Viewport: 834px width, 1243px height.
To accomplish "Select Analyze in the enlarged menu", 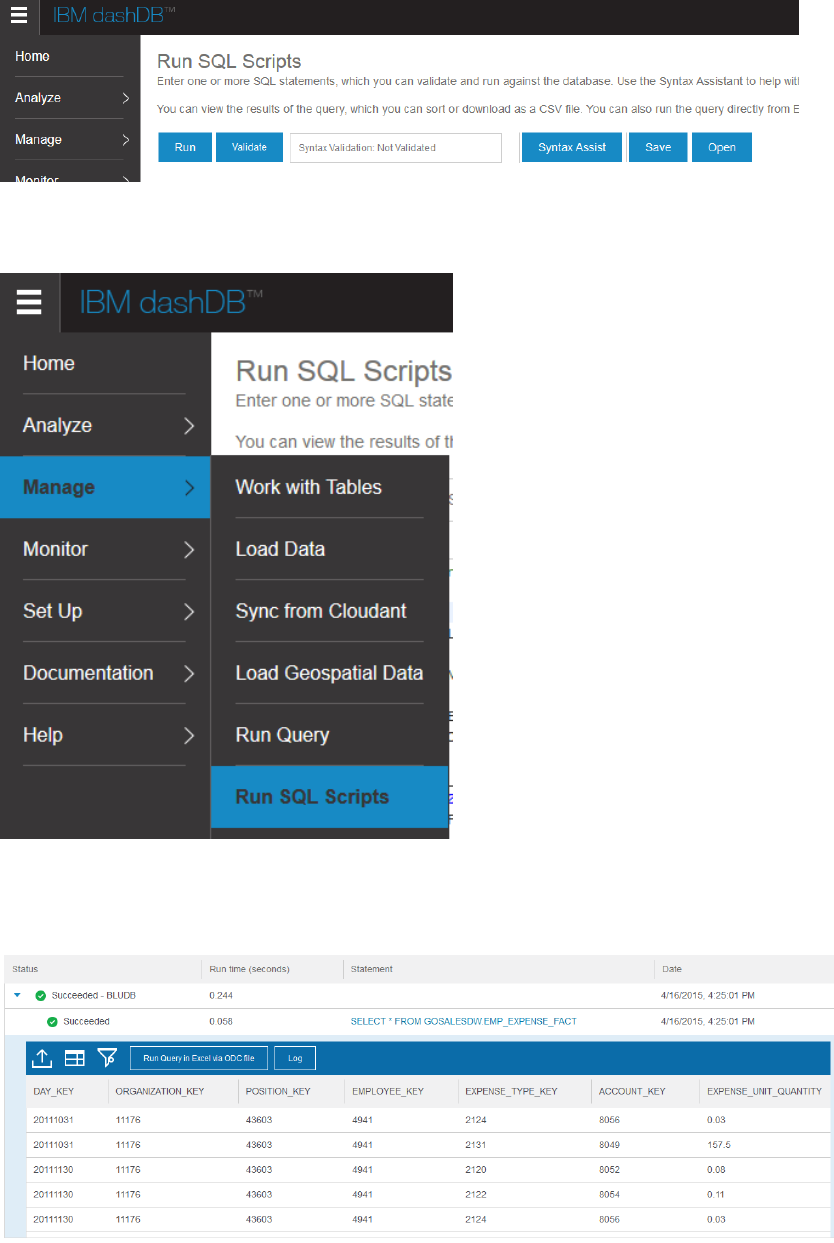I will 57,426.
